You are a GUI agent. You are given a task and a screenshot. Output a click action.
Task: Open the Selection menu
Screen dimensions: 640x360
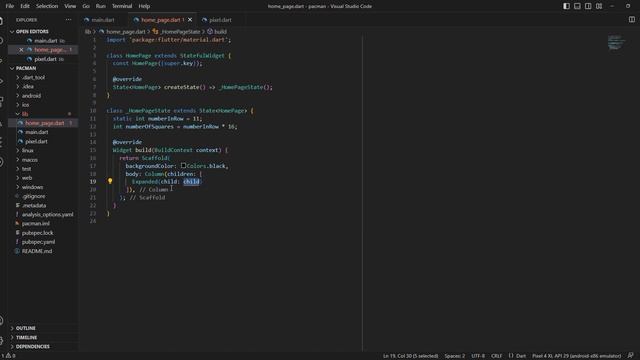47,6
